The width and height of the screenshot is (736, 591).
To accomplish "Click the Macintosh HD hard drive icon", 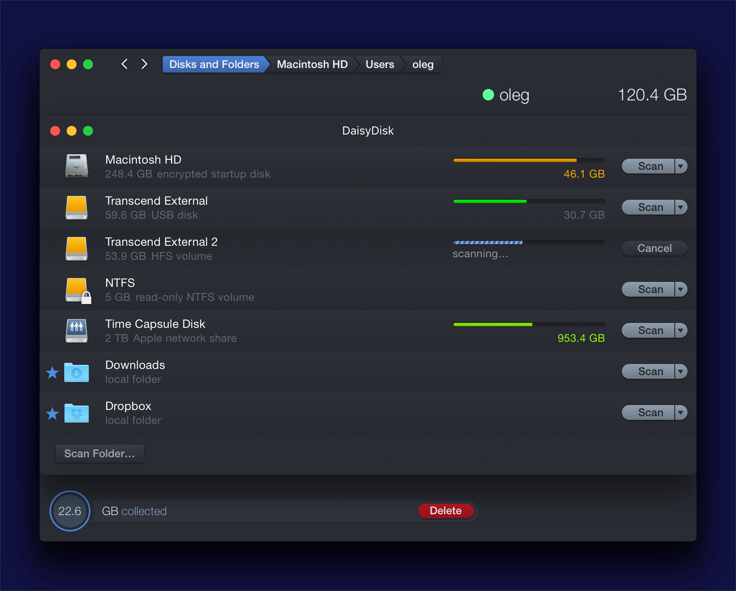I will (x=77, y=166).
